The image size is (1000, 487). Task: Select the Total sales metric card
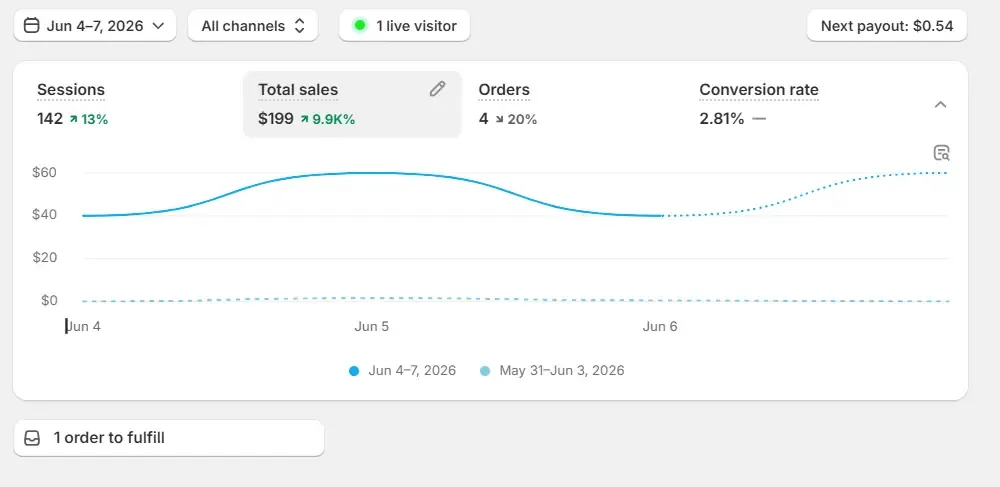(352, 104)
